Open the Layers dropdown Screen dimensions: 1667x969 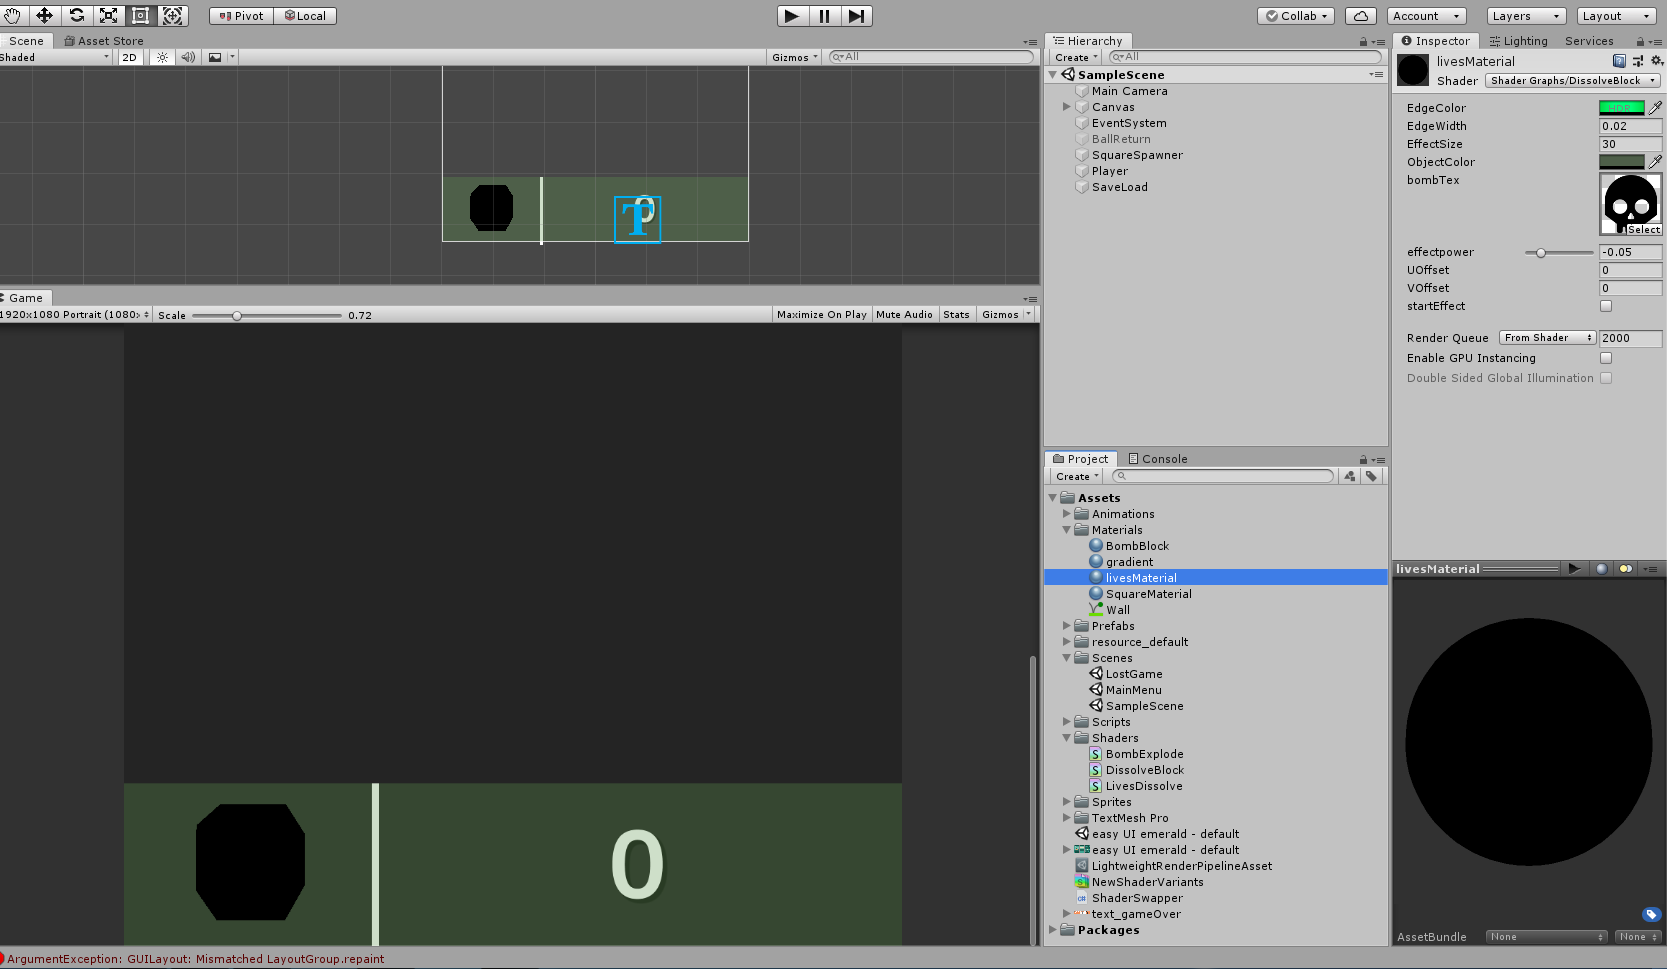(x=1526, y=16)
